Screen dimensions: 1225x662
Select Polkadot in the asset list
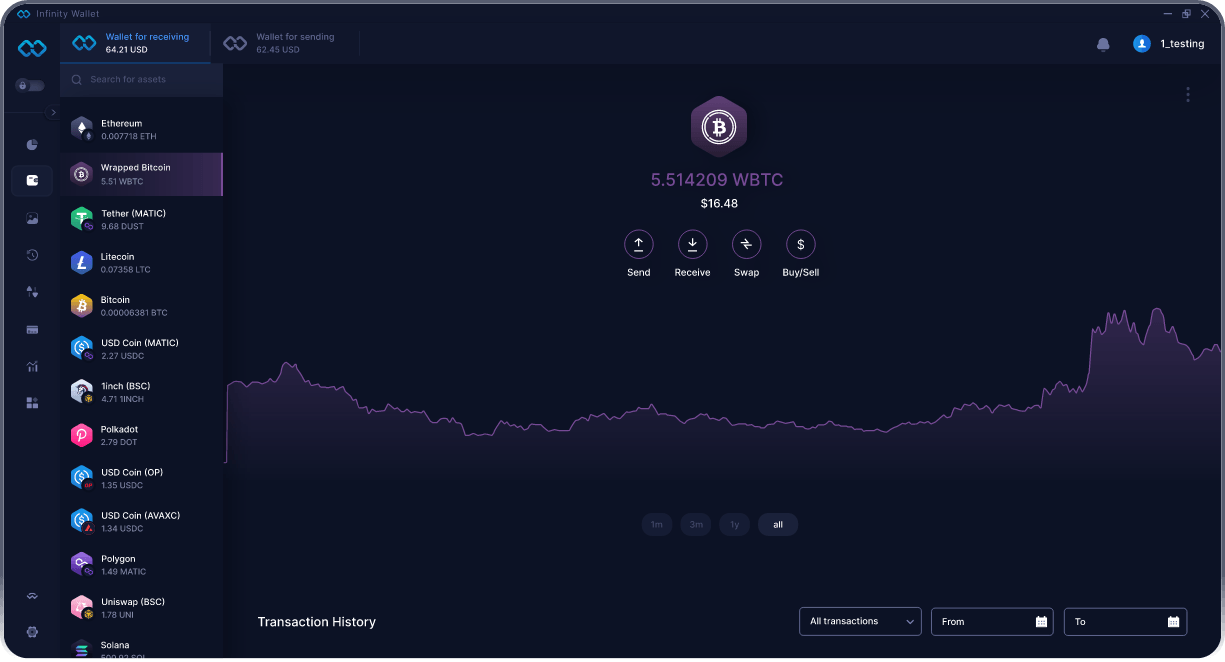[x=142, y=434]
